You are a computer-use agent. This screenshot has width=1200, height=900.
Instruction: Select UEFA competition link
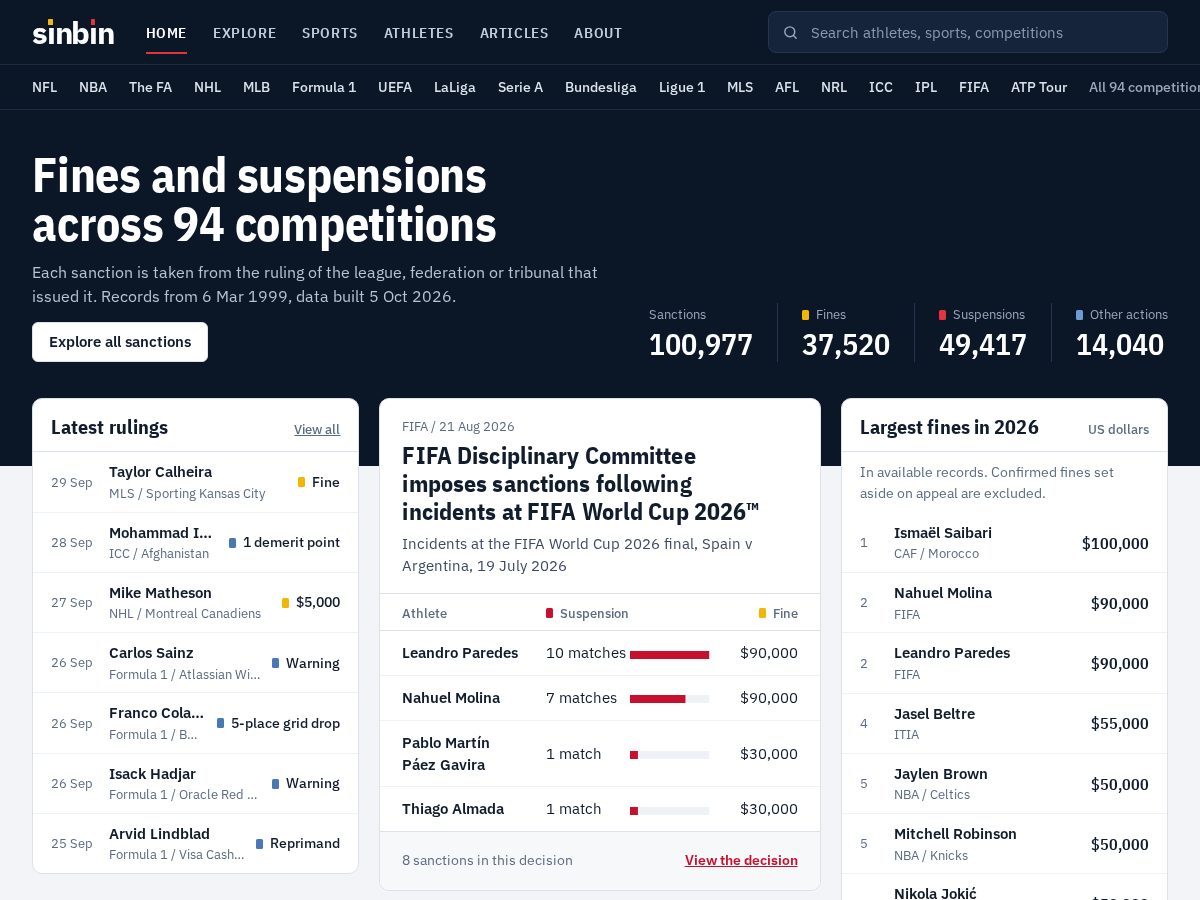[x=395, y=87]
